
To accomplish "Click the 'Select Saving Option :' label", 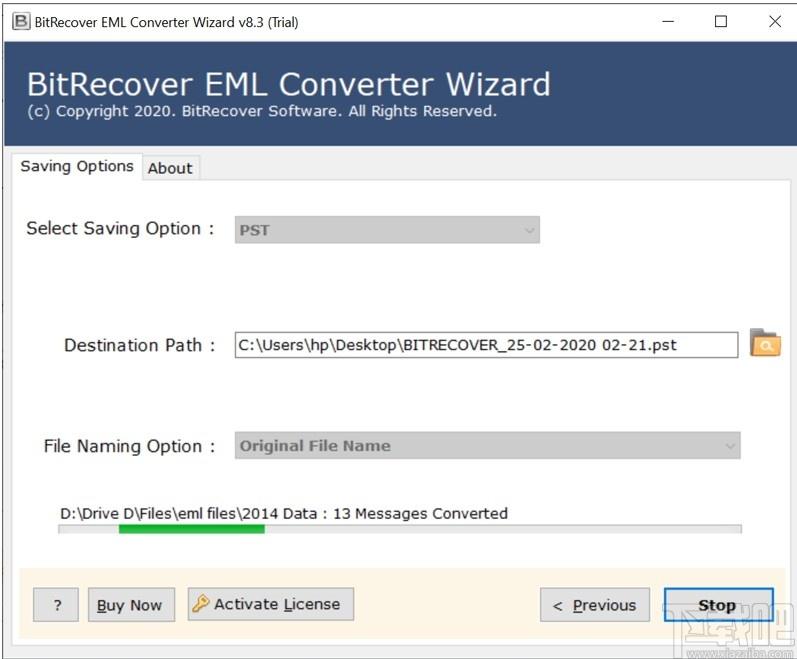I will [x=120, y=229].
